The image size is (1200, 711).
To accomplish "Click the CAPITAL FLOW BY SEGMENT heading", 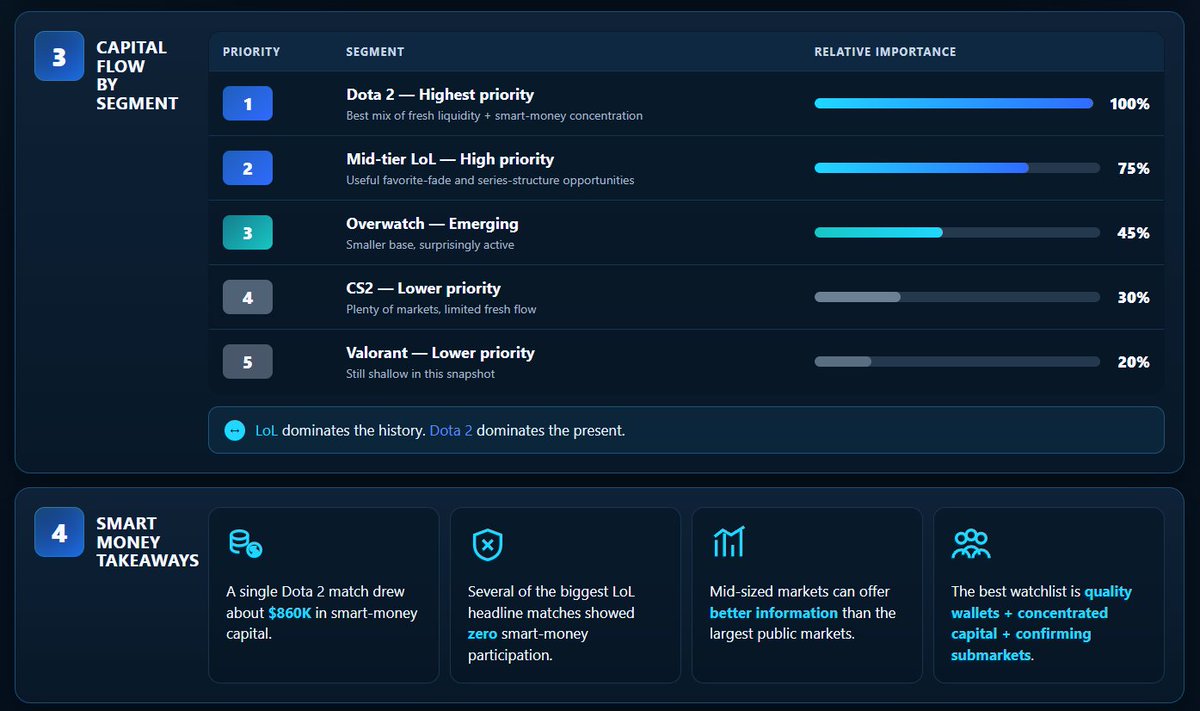I will [x=137, y=75].
